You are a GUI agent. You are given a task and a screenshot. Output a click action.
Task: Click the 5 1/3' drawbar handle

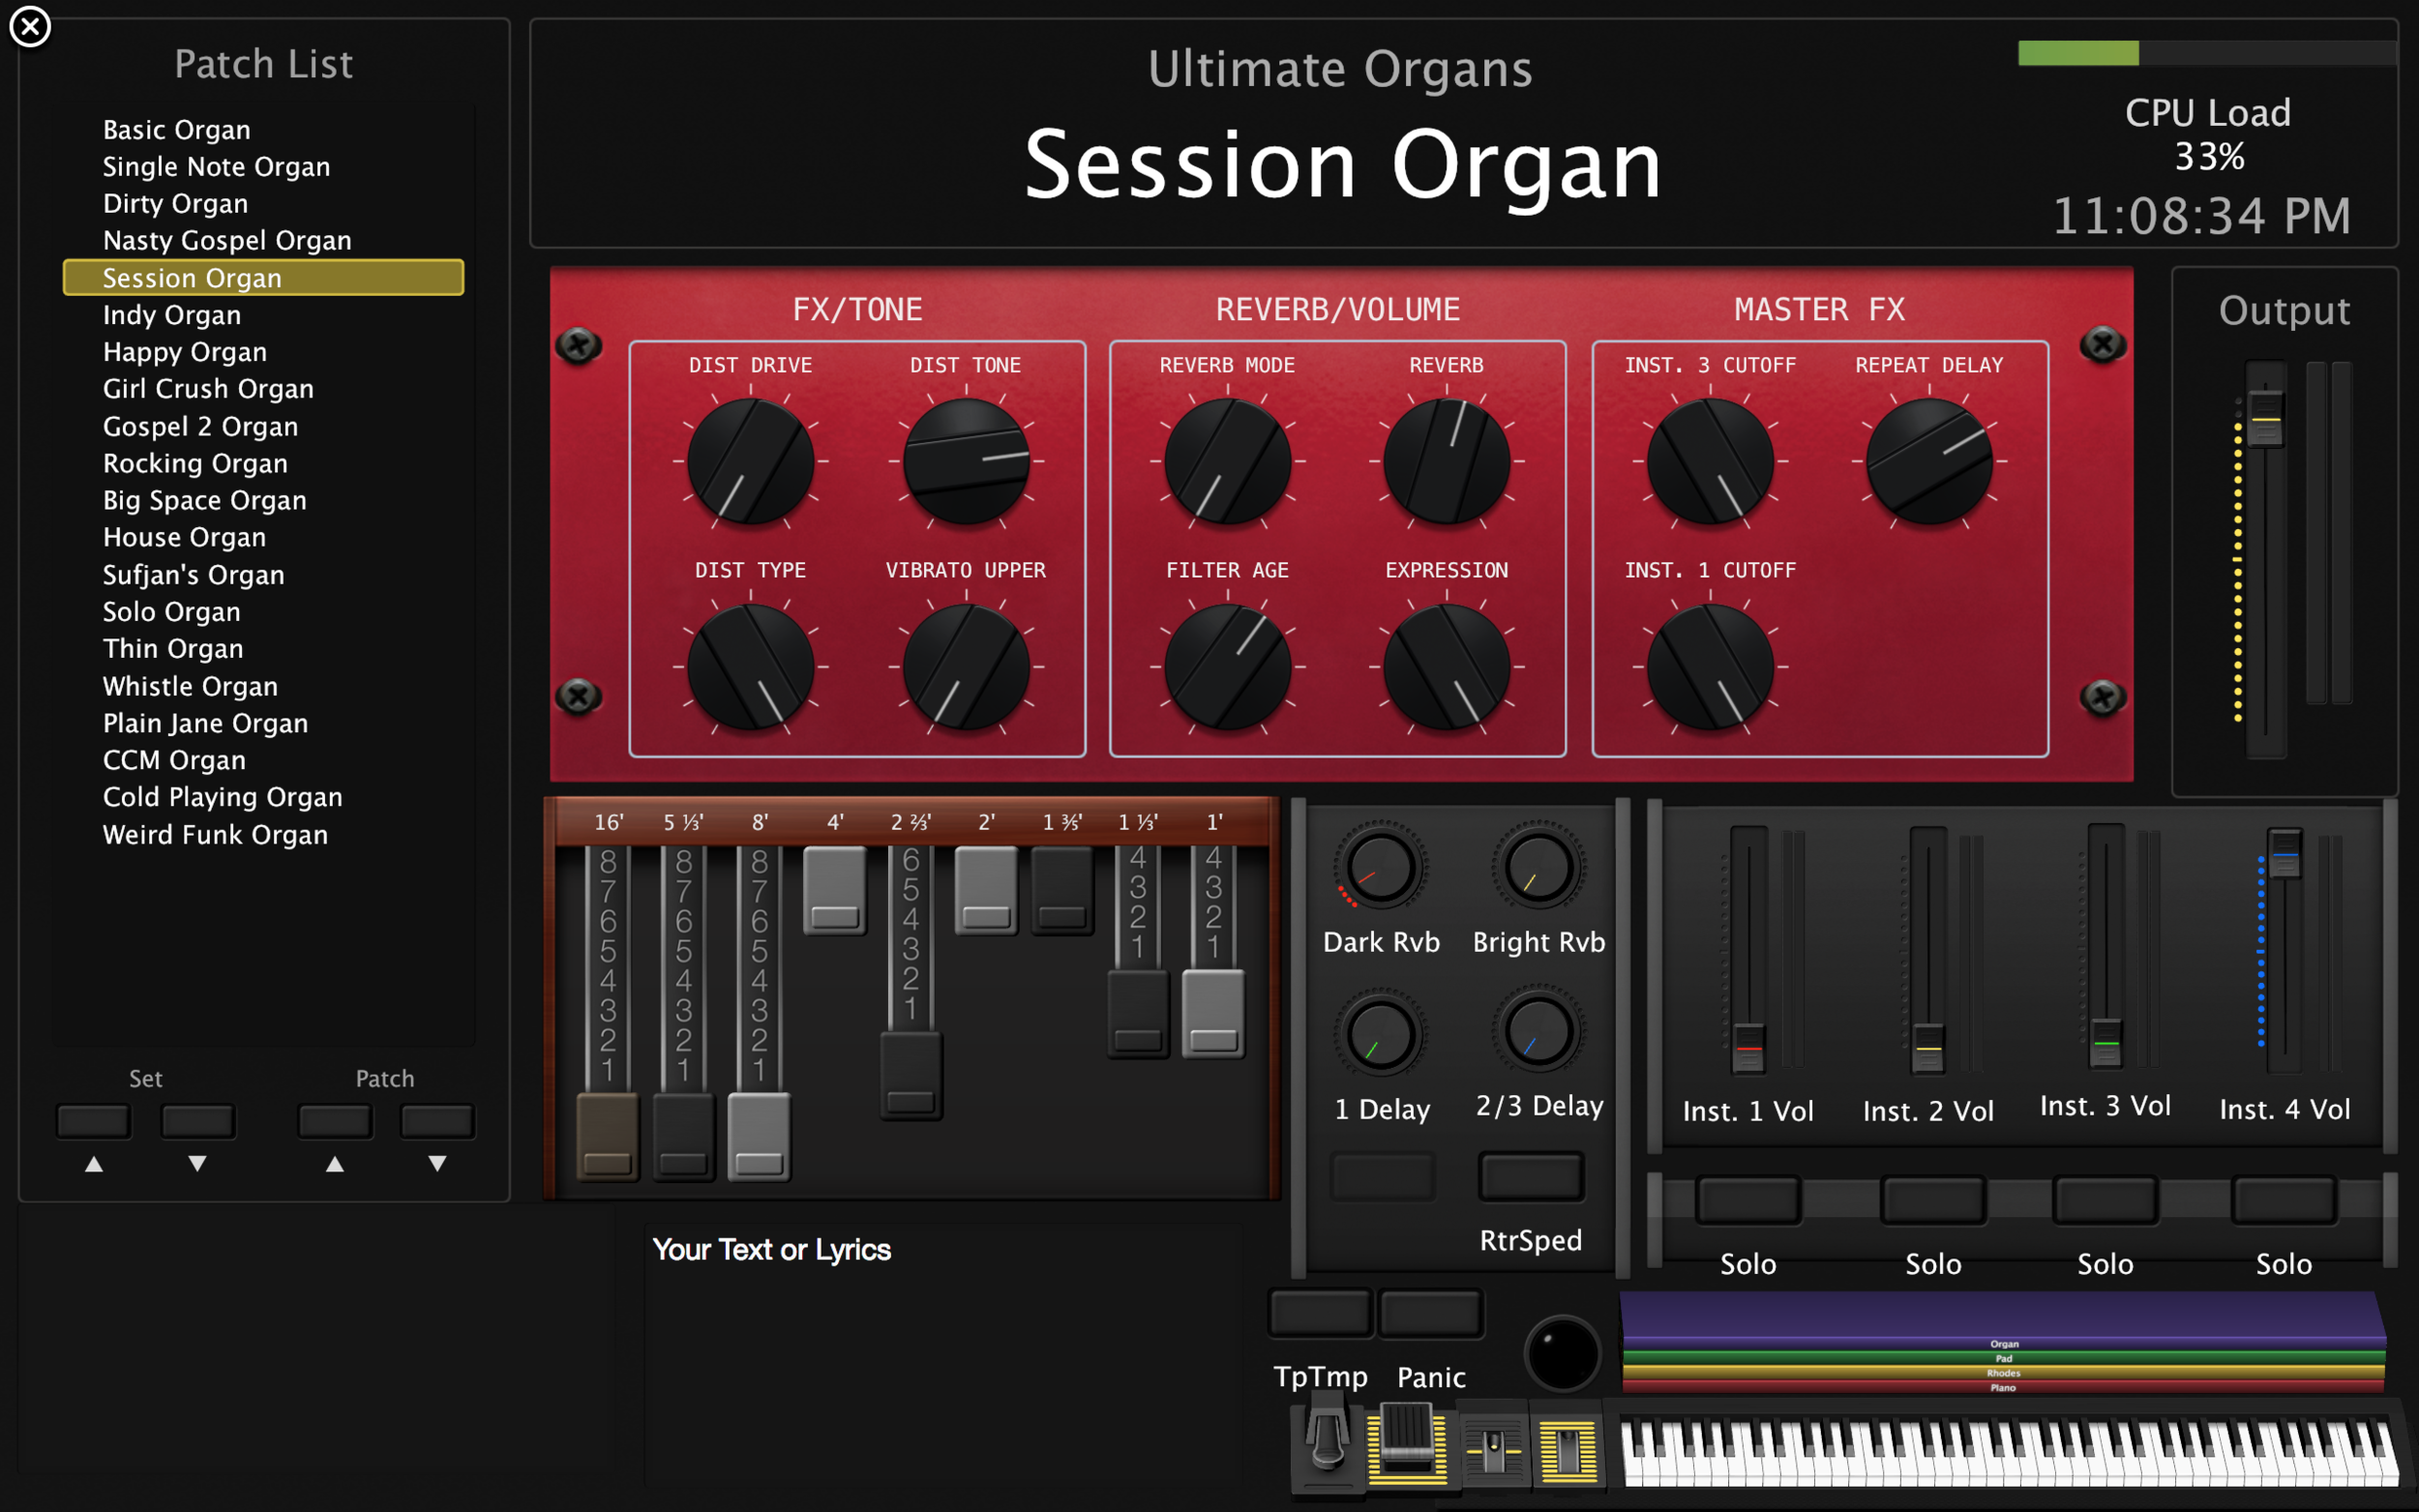click(x=684, y=1138)
